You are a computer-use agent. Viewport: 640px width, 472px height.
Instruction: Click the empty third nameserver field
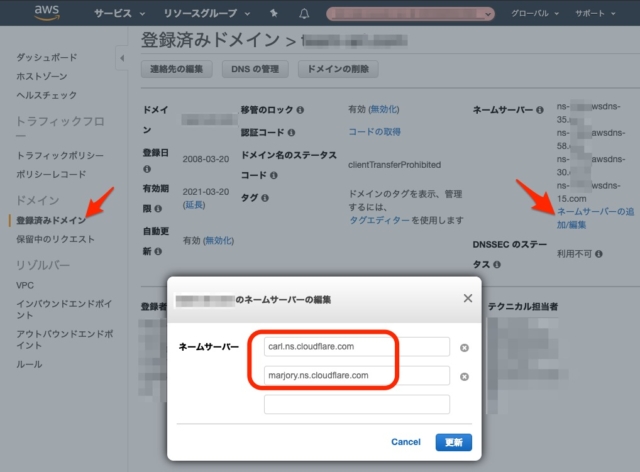tap(357, 404)
